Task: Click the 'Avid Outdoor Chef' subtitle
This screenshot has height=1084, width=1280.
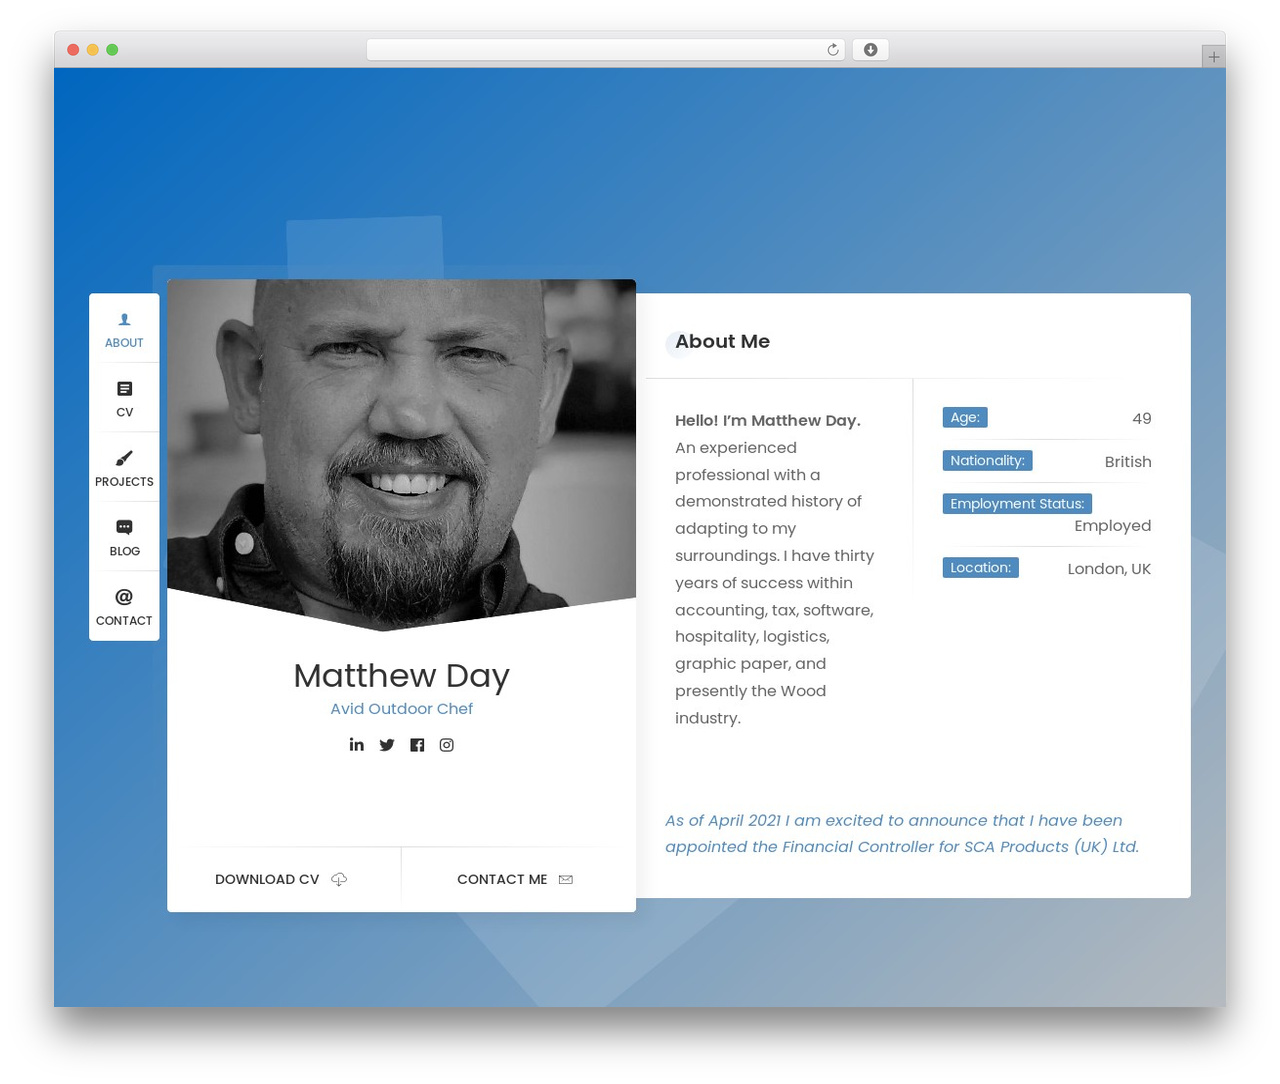Action: point(401,709)
